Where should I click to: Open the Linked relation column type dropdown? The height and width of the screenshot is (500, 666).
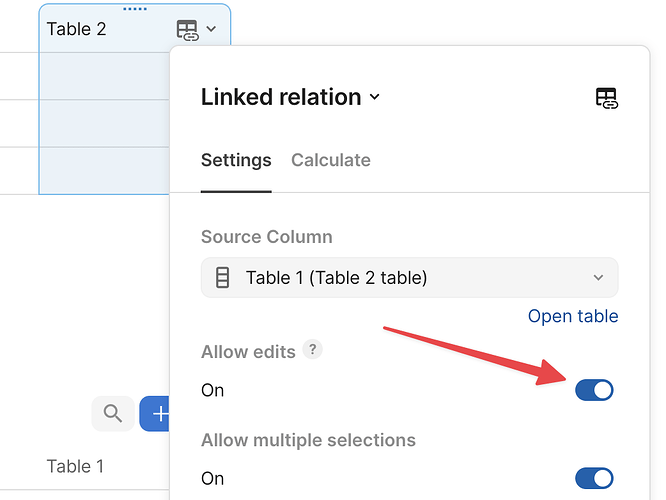tap(290, 97)
